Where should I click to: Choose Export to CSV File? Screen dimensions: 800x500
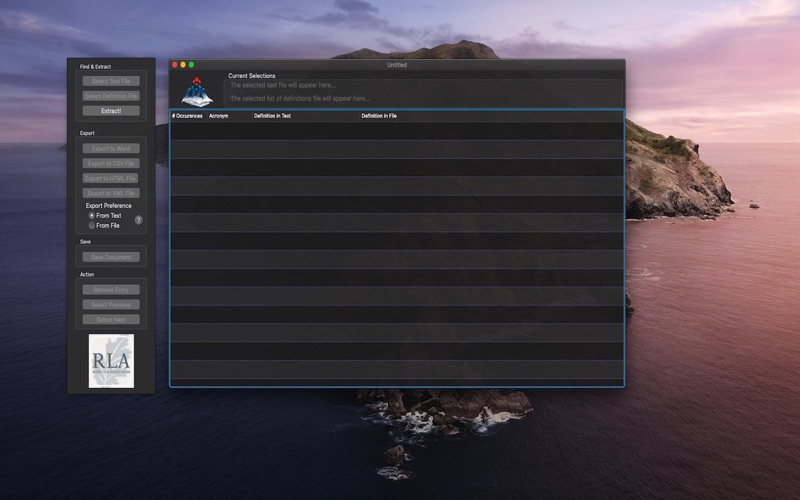point(111,163)
